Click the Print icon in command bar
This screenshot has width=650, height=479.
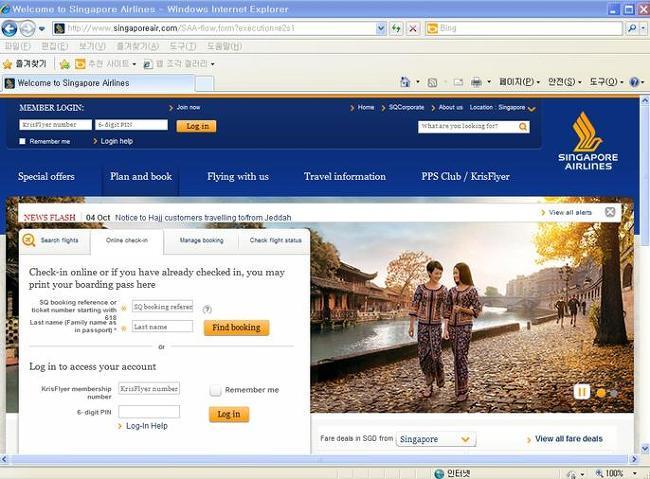click(x=476, y=83)
